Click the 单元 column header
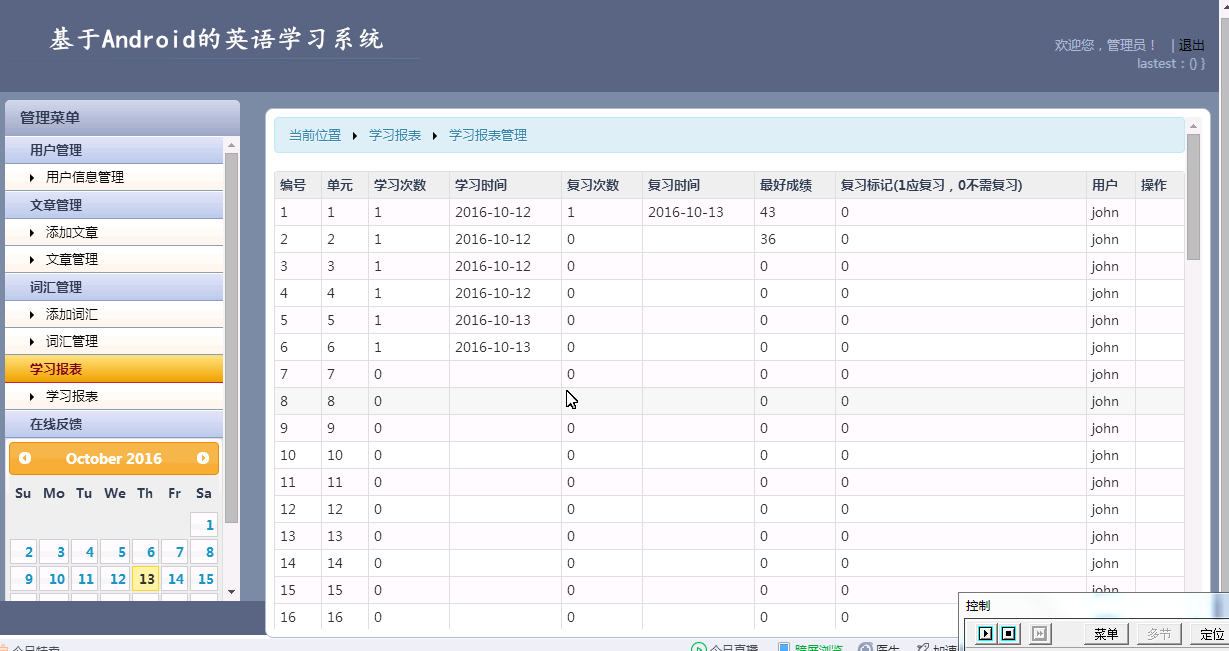Viewport: 1229px width, 651px height. [x=345, y=185]
